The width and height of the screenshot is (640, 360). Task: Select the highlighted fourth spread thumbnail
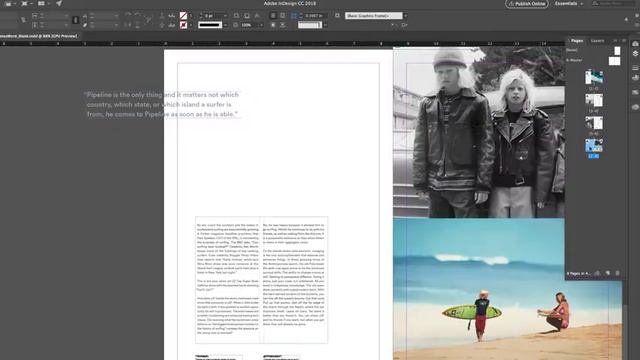coord(594,146)
